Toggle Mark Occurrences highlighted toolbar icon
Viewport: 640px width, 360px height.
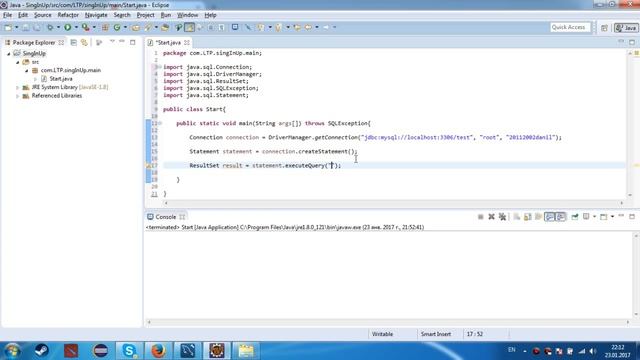[189, 27]
